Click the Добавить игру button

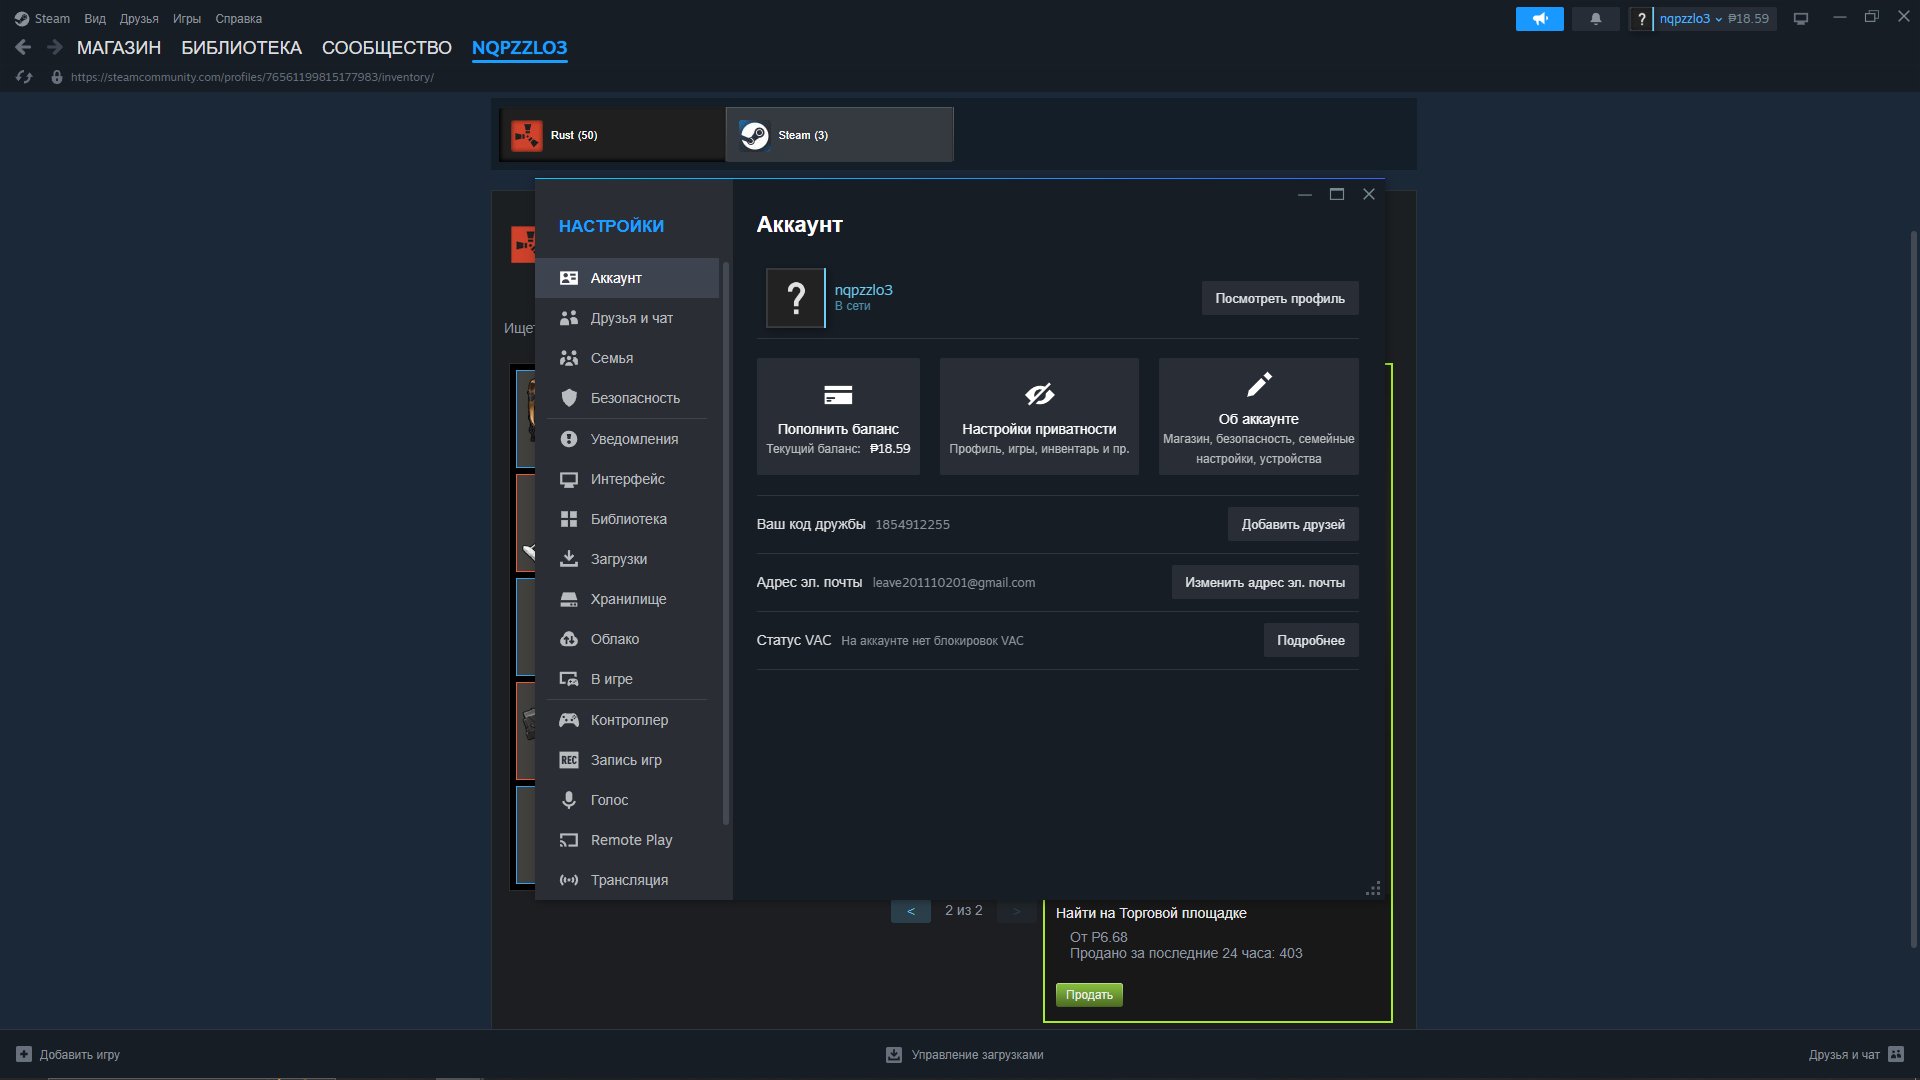pos(68,1054)
